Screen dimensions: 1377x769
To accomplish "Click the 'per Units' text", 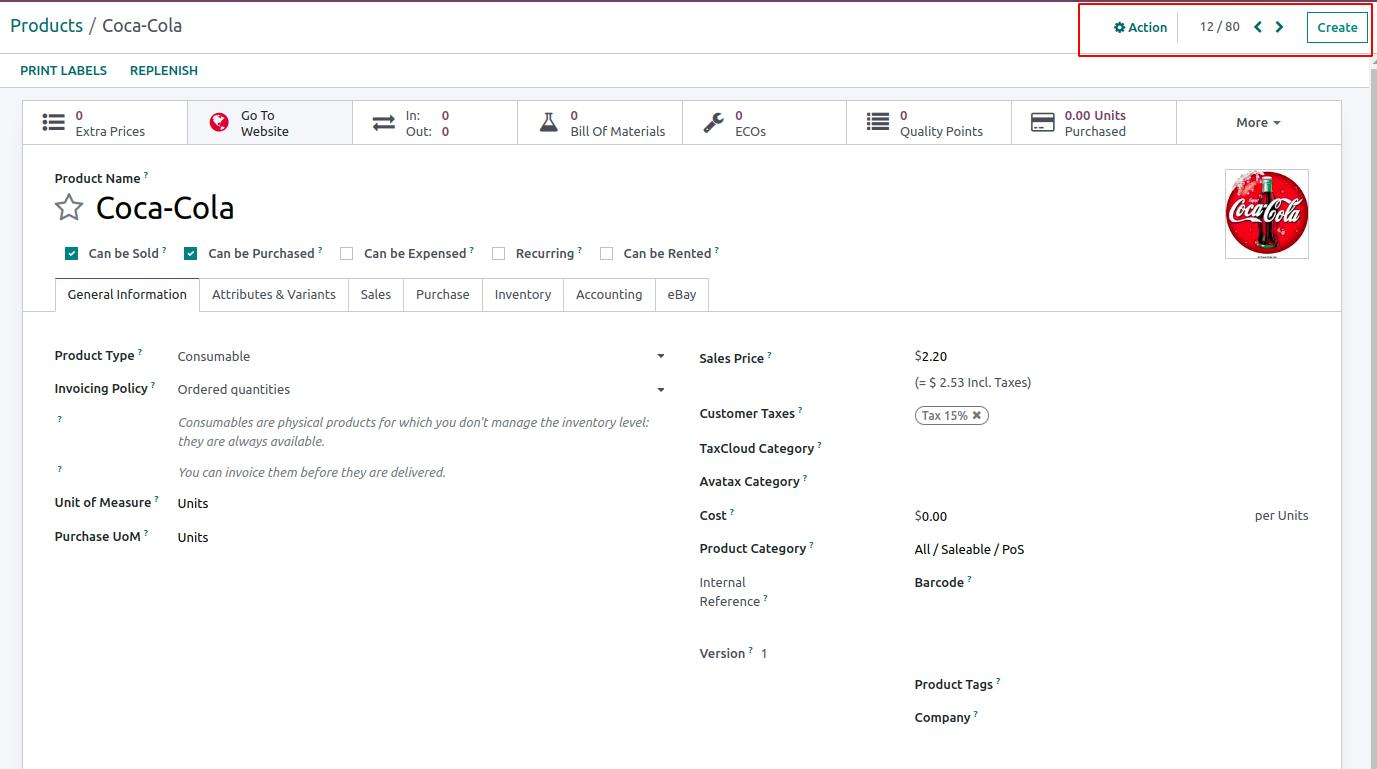I will click(1281, 516).
